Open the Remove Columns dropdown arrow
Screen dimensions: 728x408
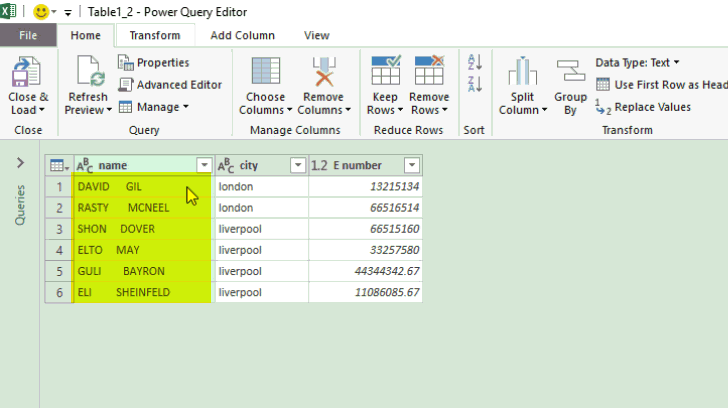pos(348,110)
